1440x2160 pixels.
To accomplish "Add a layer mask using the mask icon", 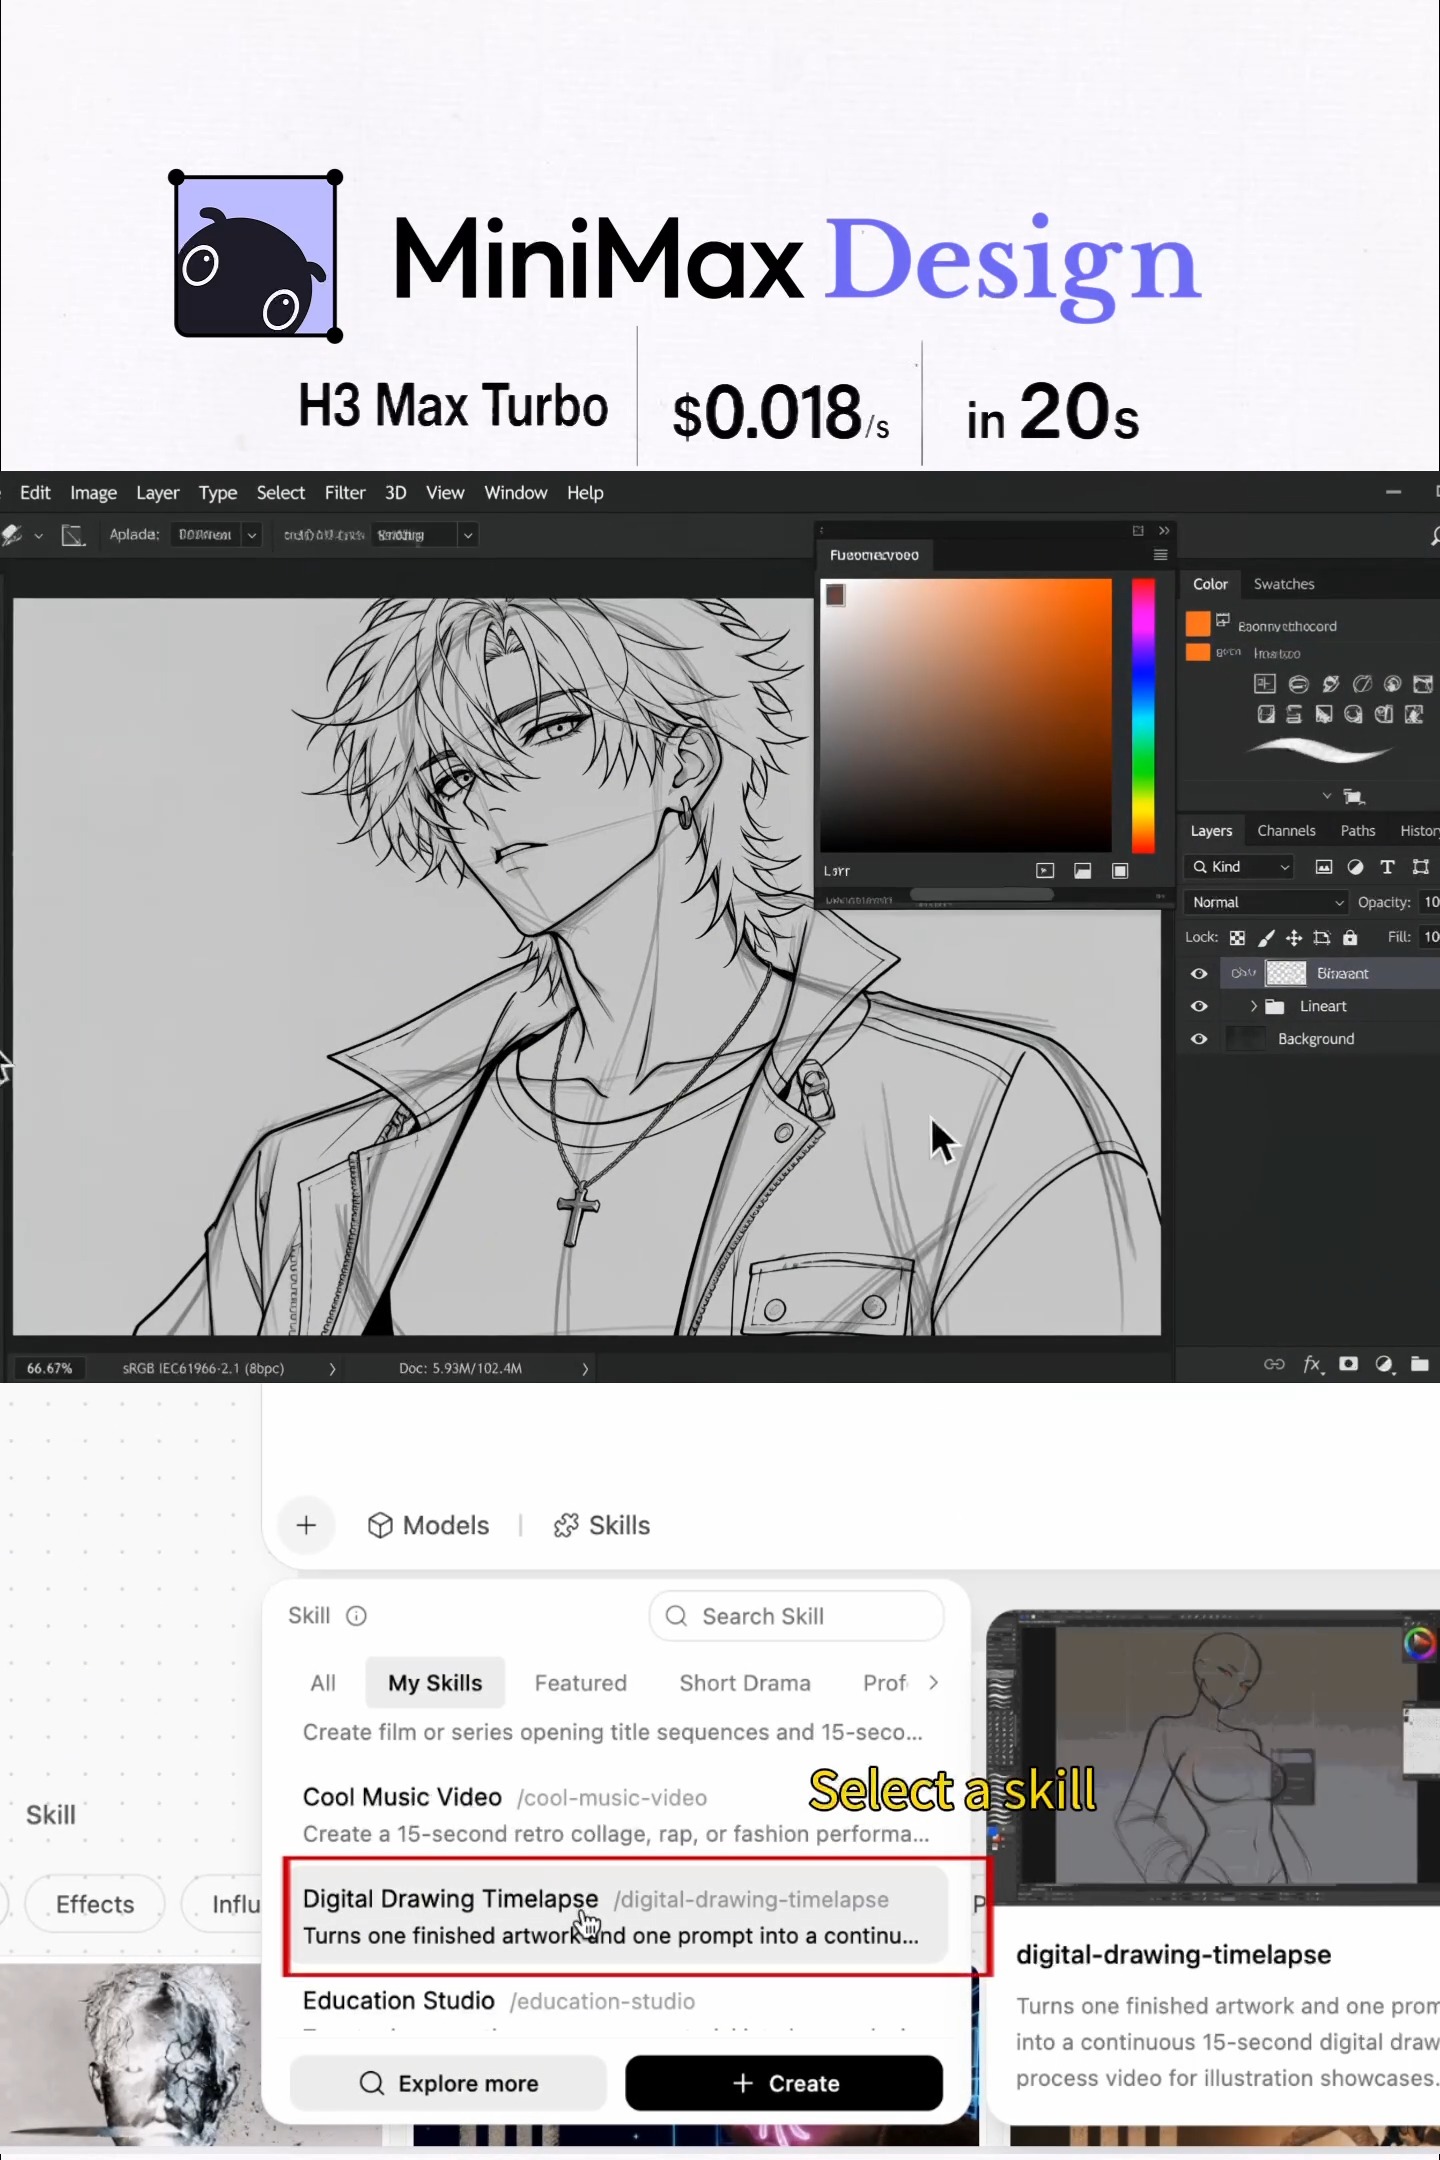I will coord(1349,1364).
